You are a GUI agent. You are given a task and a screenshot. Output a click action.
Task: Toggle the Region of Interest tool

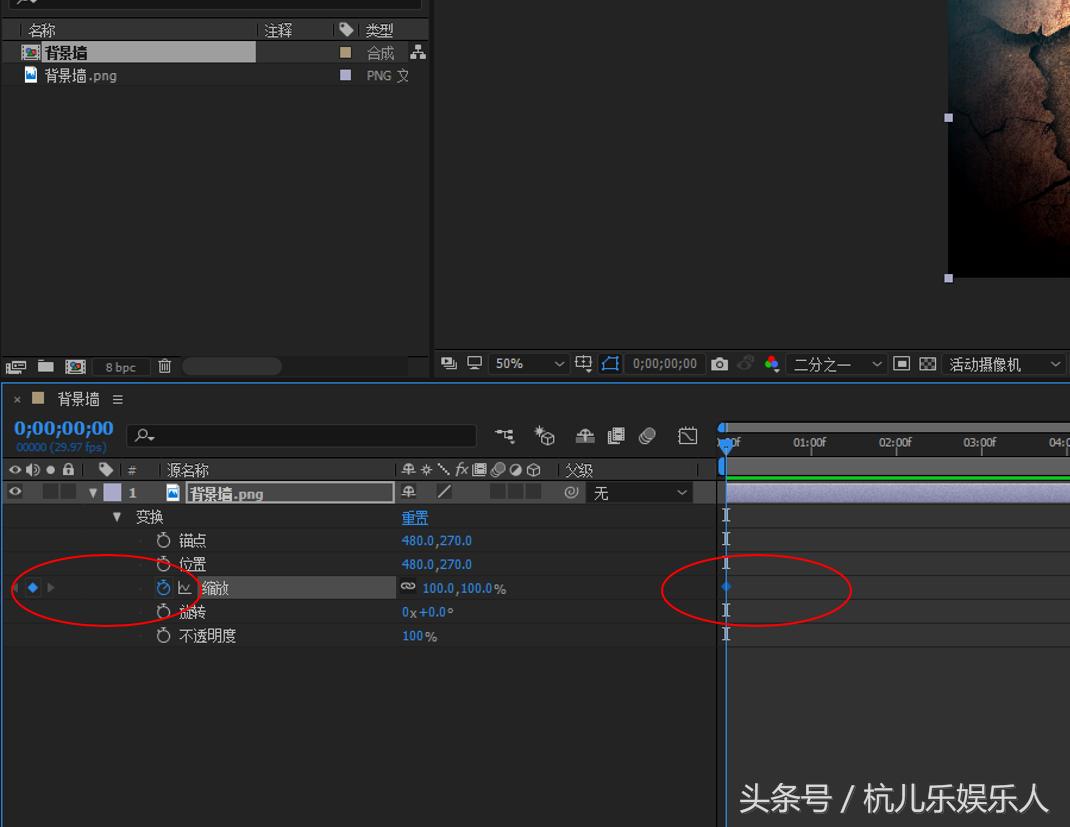point(610,364)
